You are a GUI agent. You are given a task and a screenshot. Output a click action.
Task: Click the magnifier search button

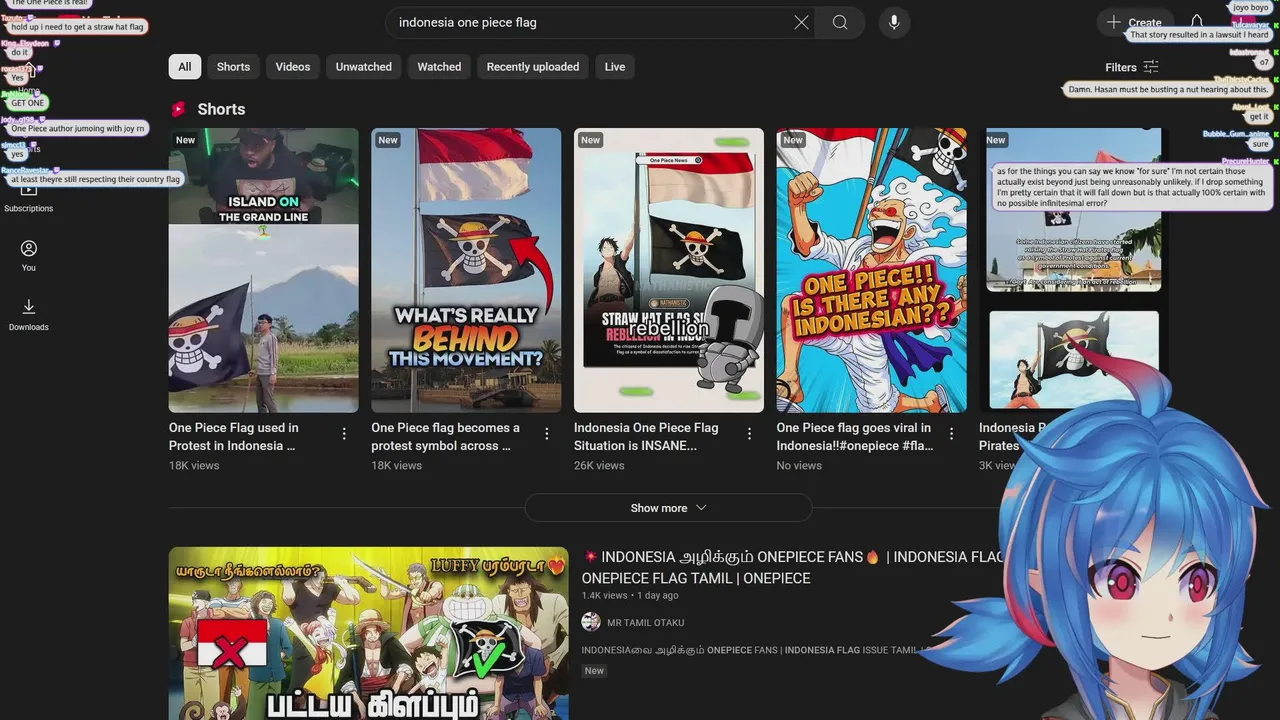coord(840,22)
